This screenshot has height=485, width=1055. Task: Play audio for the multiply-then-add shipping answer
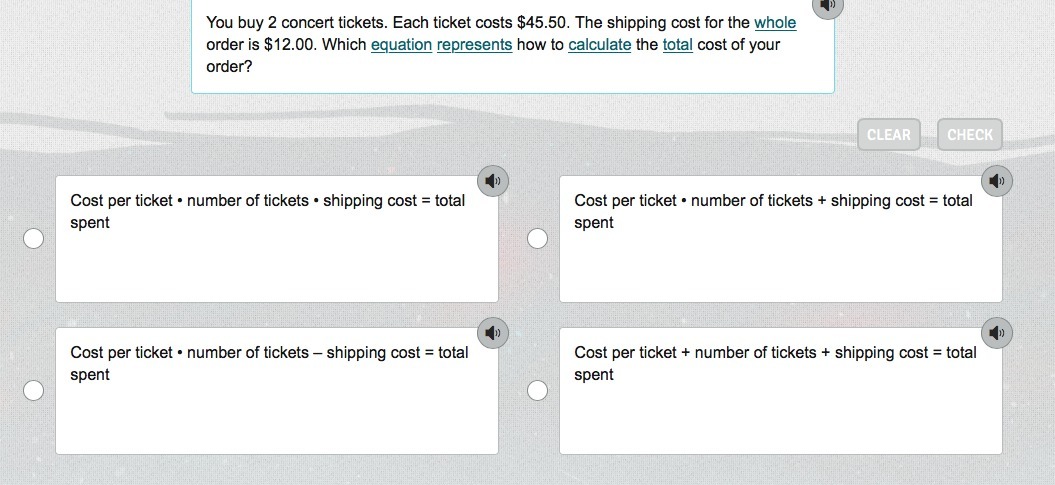(996, 181)
